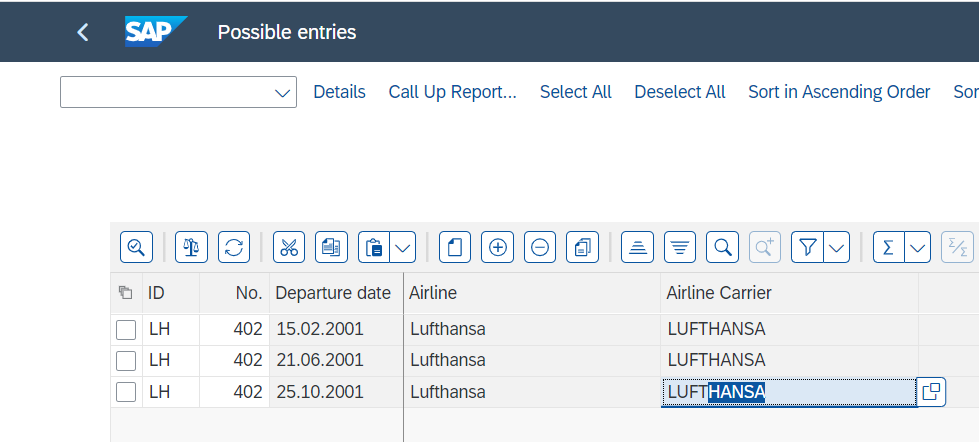The height and width of the screenshot is (442, 979).
Task: Click the Find magnifier icon in grid toolbar
Action: (x=722, y=247)
